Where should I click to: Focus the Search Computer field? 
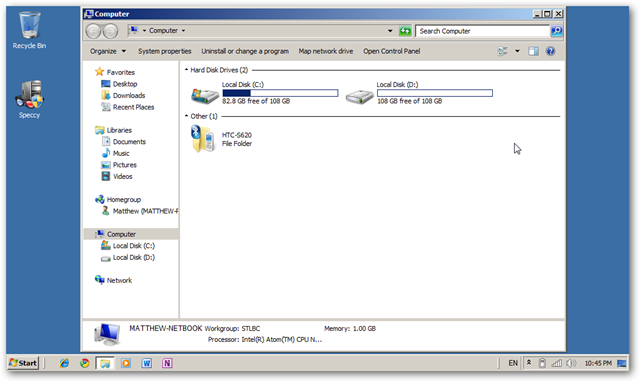point(482,31)
